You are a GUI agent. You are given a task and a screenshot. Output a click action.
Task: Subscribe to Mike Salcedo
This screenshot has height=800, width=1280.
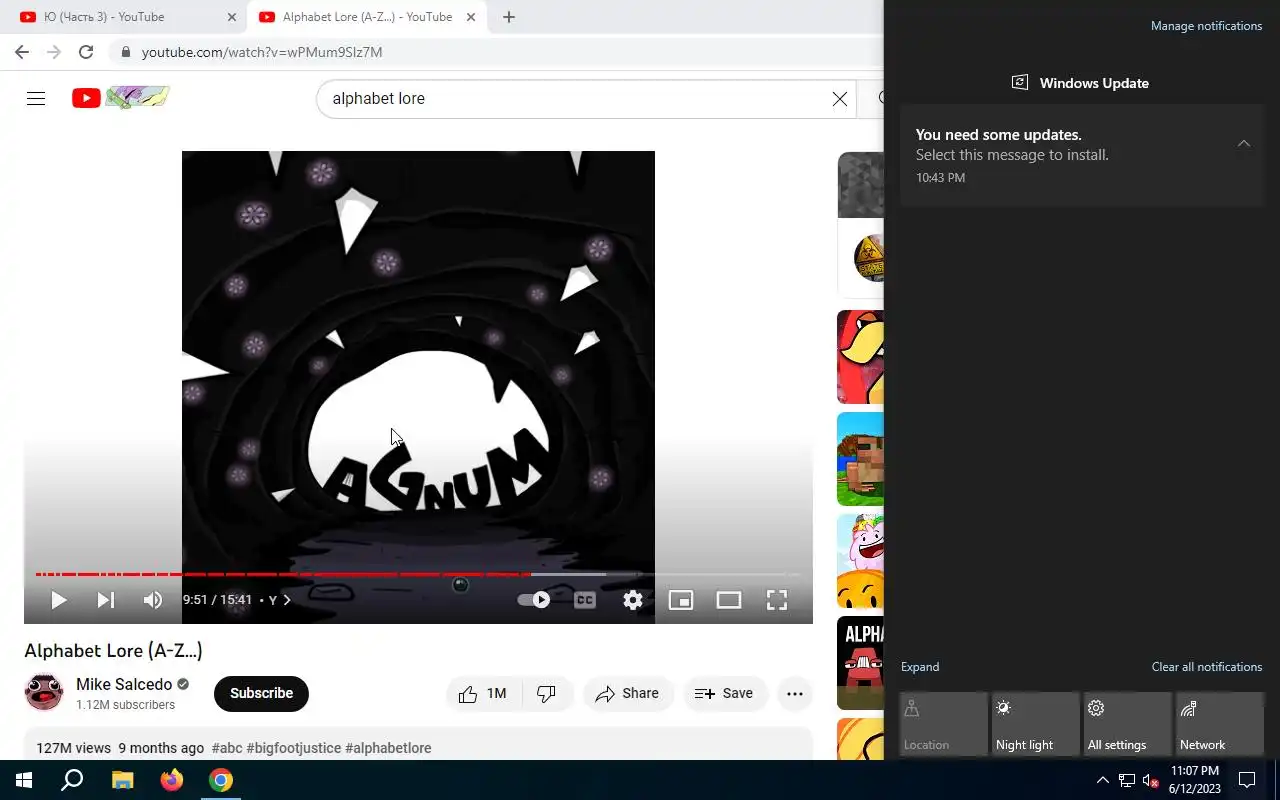tap(261, 693)
